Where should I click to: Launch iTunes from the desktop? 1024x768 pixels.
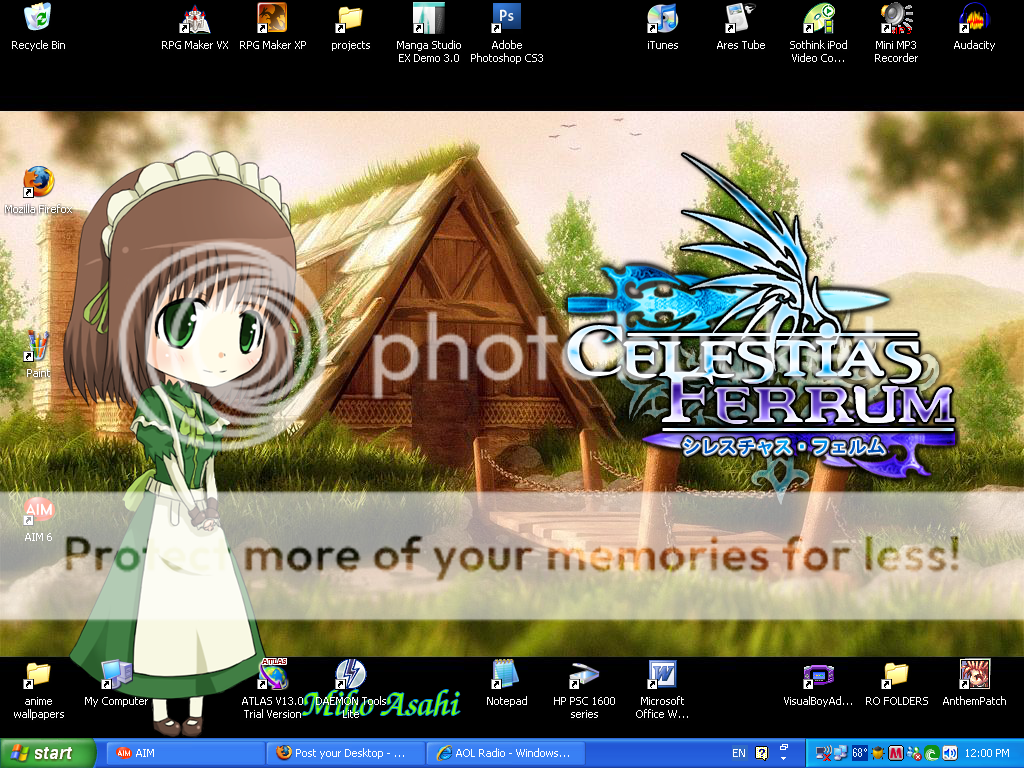[662, 19]
